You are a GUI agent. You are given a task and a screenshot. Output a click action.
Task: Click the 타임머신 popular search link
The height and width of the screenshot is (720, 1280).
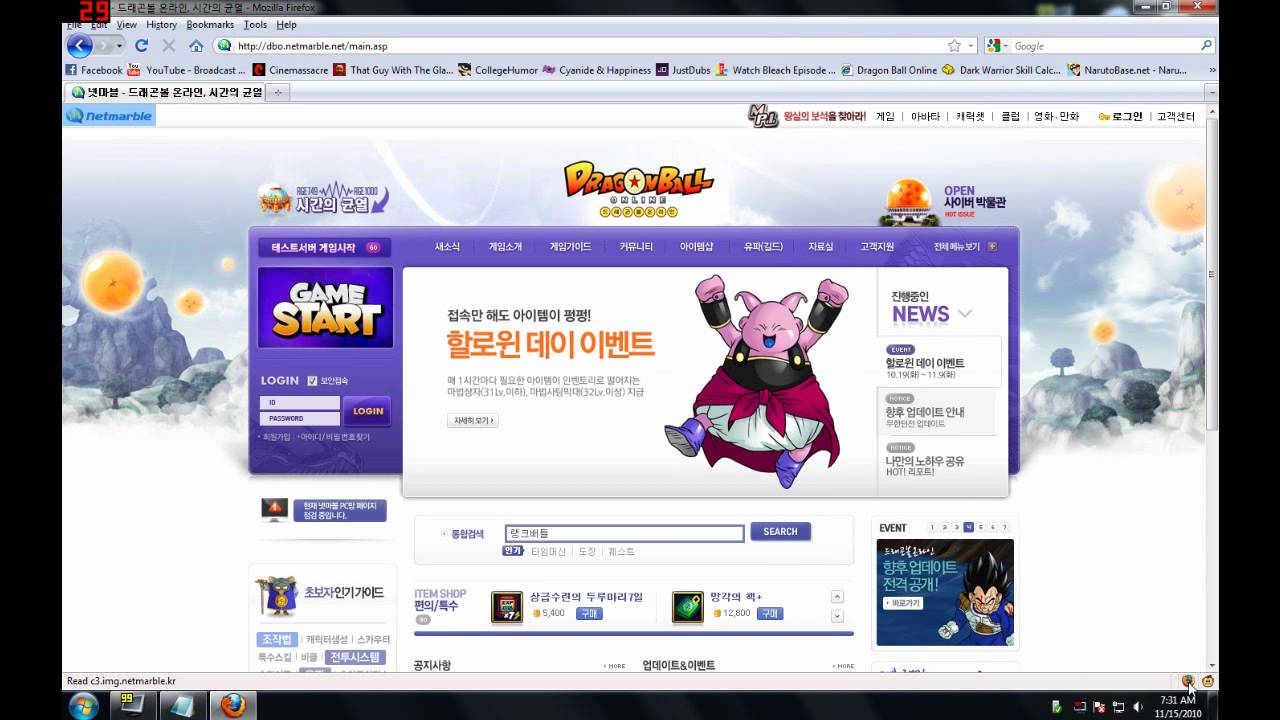coord(548,552)
